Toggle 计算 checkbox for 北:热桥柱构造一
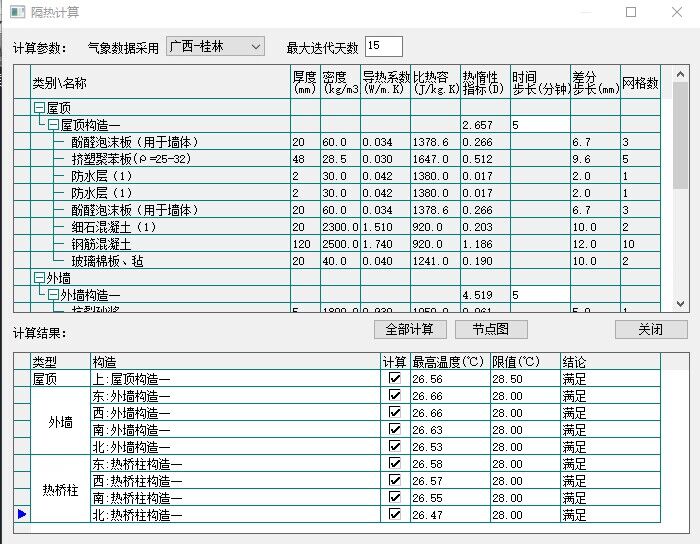 pyautogui.click(x=395, y=514)
